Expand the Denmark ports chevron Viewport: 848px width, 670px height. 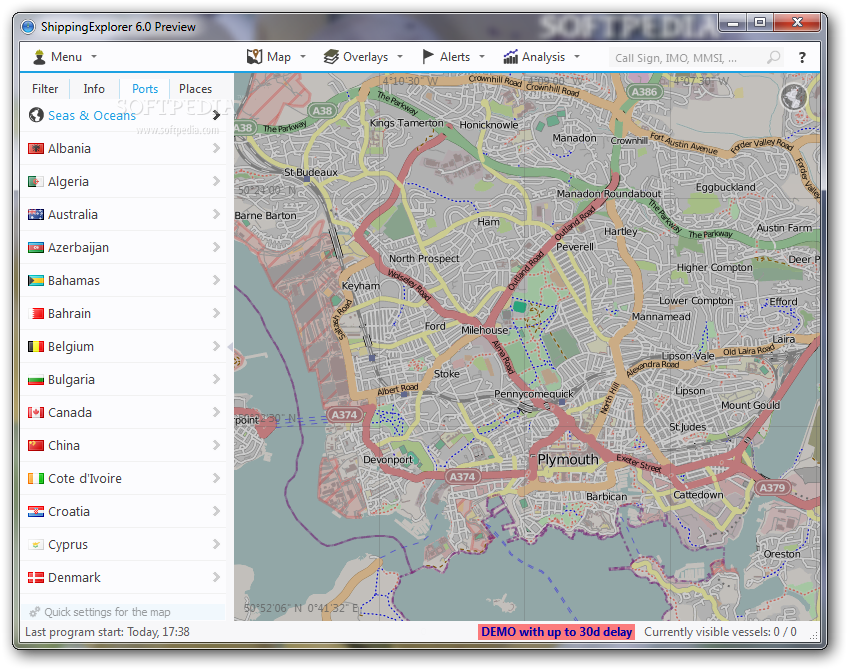(216, 577)
